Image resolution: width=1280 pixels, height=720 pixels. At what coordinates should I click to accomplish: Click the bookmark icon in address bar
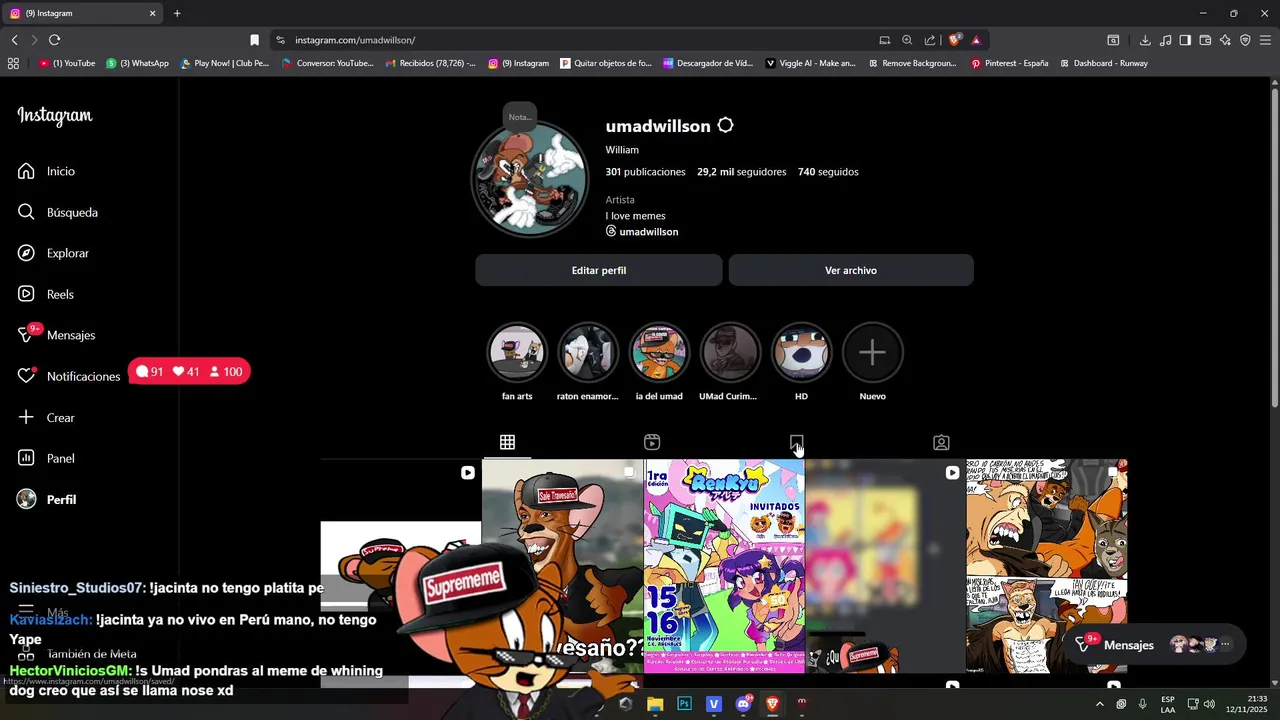(x=254, y=40)
